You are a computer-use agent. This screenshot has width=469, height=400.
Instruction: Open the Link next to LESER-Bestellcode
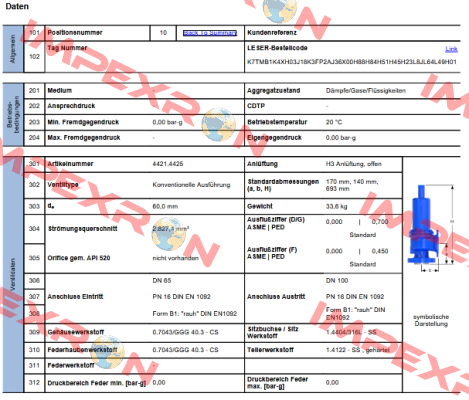(x=451, y=49)
